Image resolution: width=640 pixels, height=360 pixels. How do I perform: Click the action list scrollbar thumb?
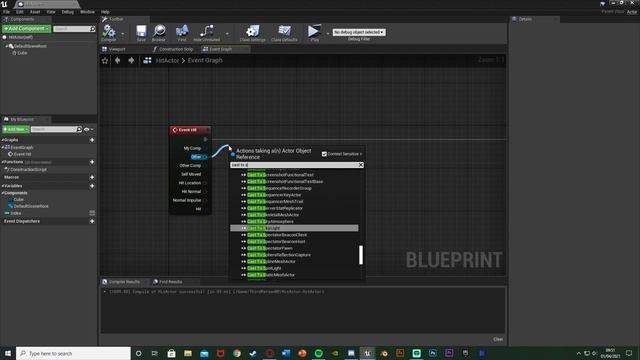361,255
